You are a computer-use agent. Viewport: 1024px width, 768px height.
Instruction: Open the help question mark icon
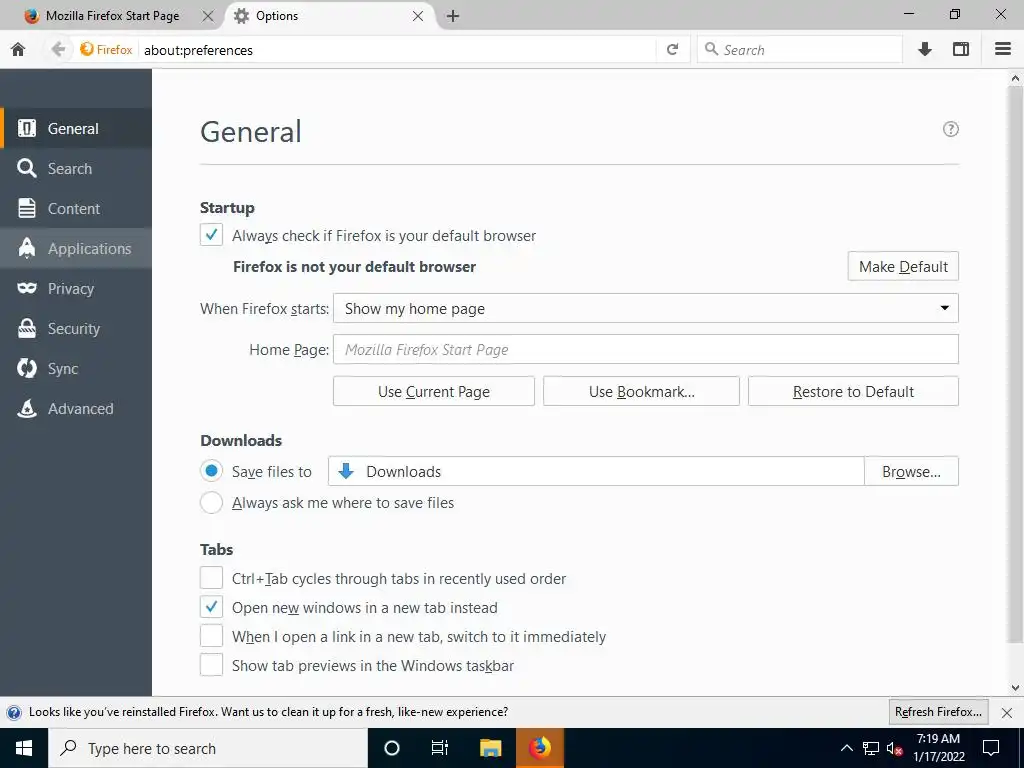click(951, 129)
